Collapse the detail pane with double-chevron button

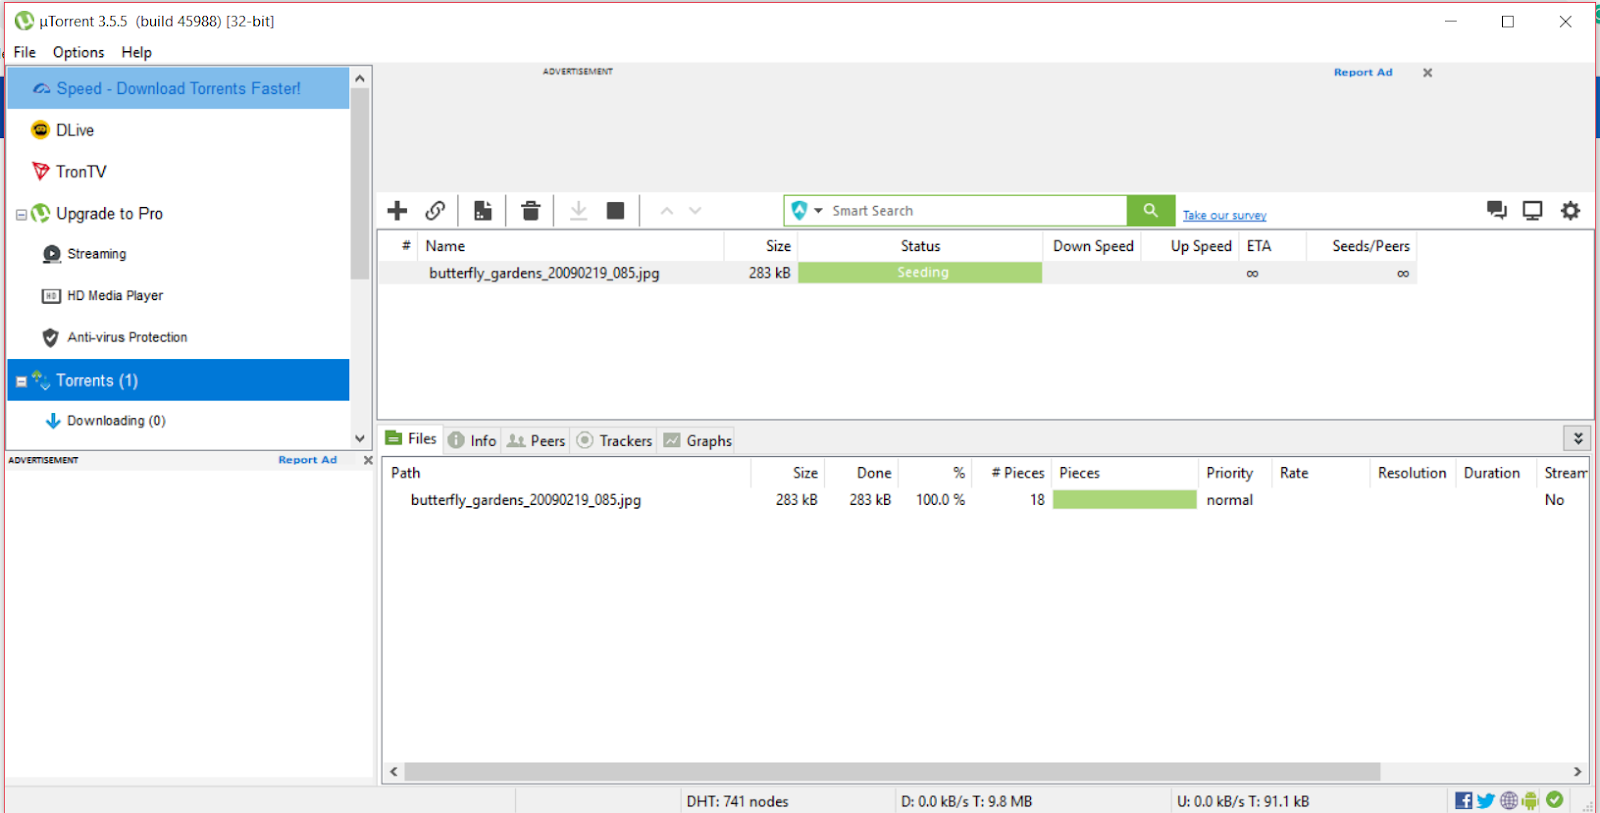pyautogui.click(x=1577, y=439)
